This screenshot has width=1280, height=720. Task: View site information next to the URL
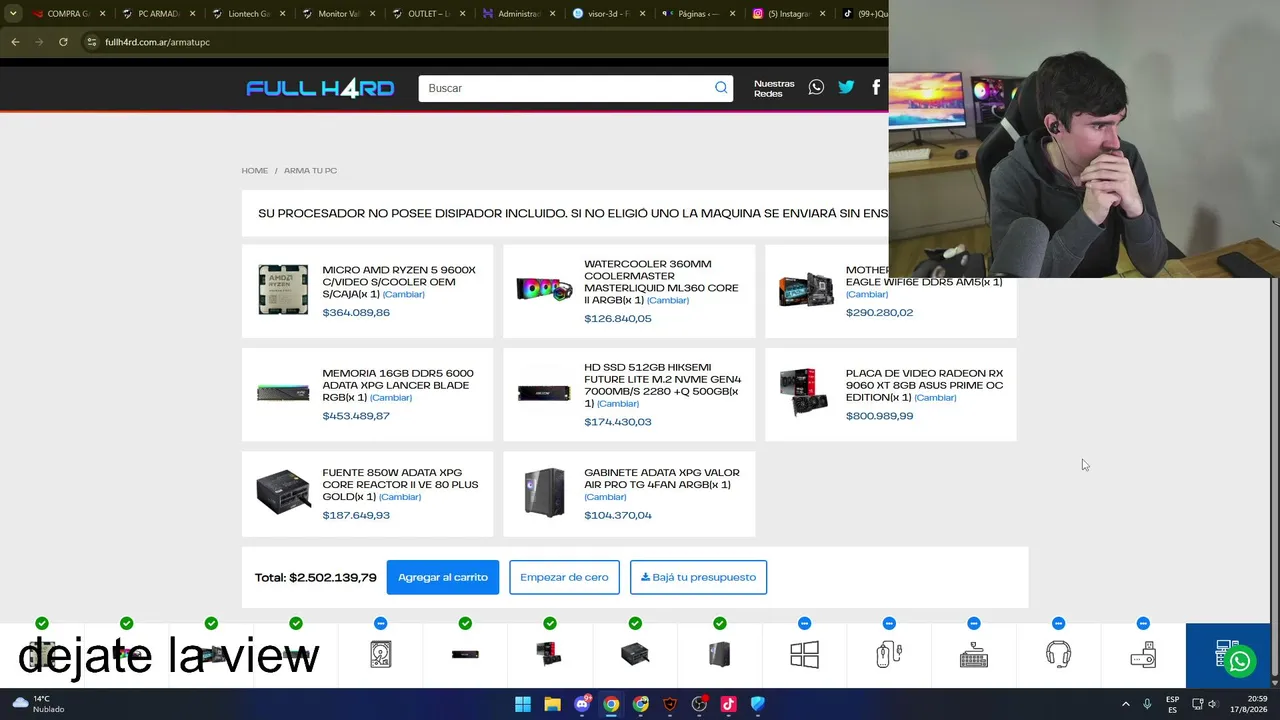coord(91,42)
